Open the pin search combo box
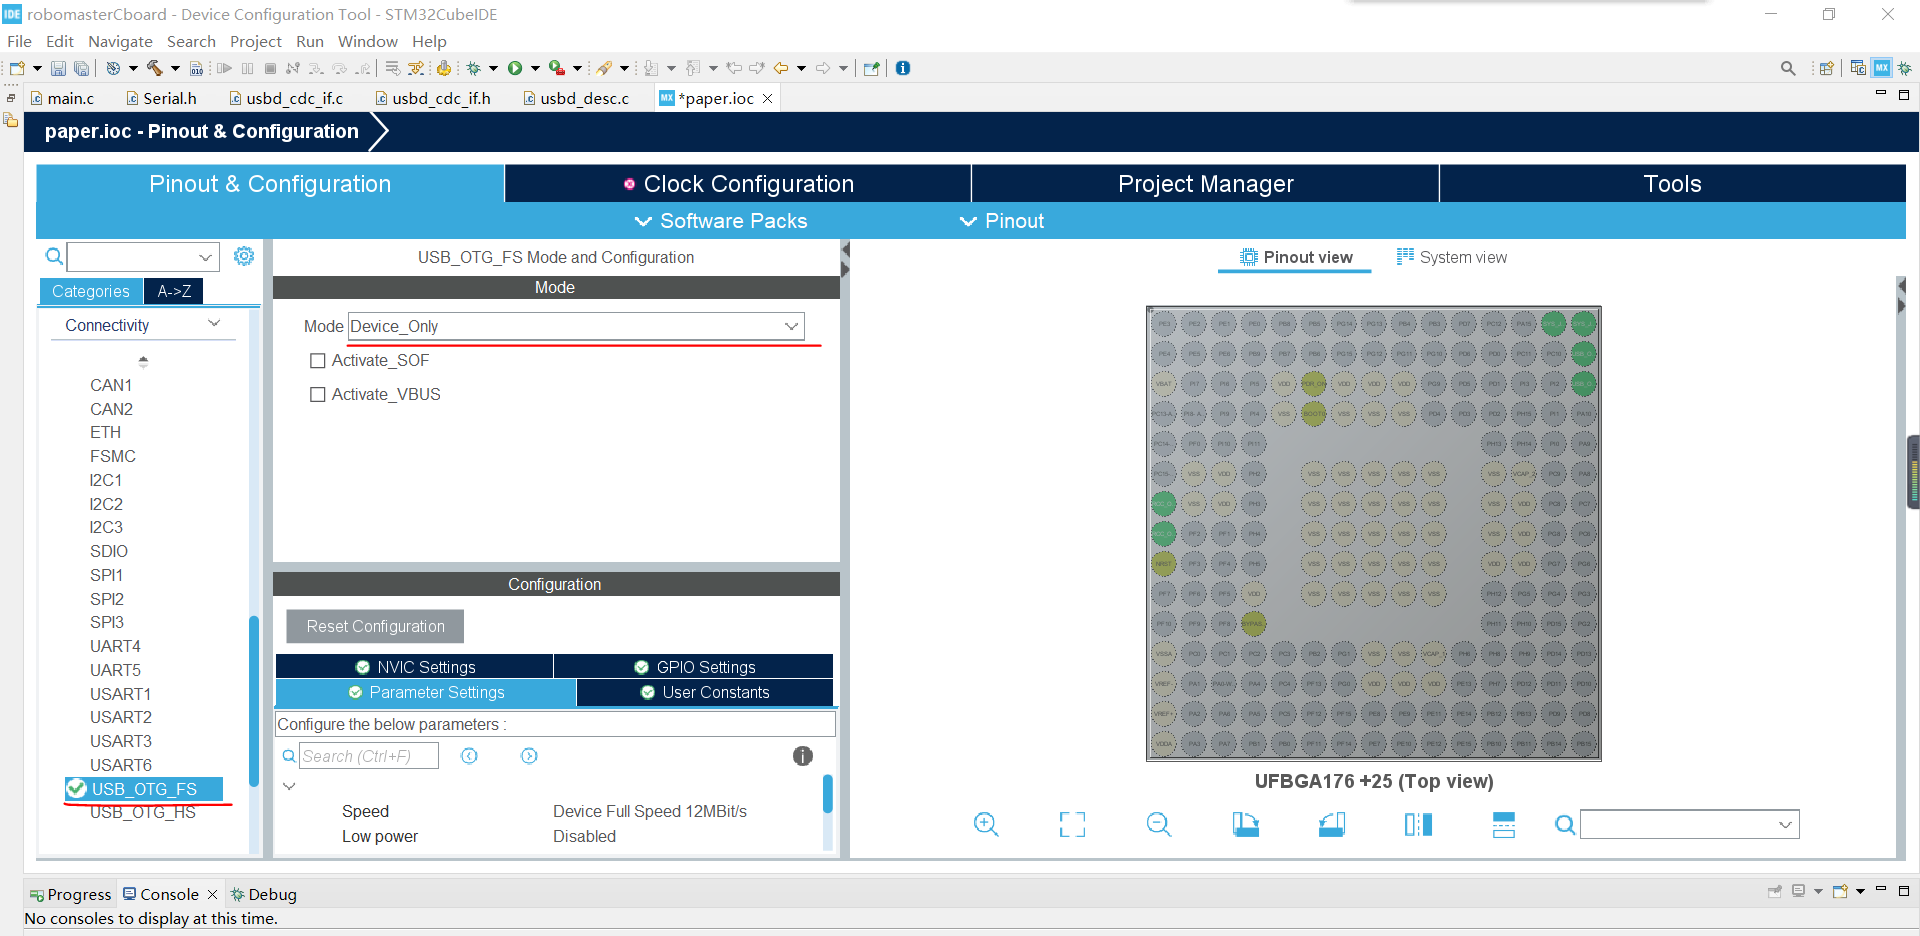The height and width of the screenshot is (936, 1920). coord(1690,825)
